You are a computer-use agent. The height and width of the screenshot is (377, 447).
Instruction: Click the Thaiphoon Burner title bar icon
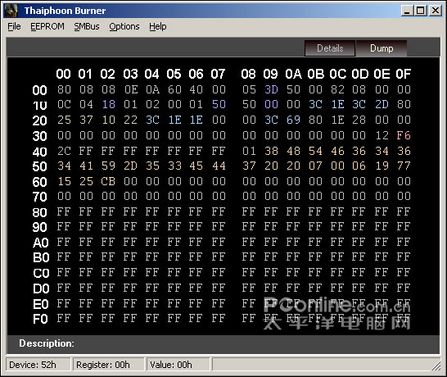(11, 11)
